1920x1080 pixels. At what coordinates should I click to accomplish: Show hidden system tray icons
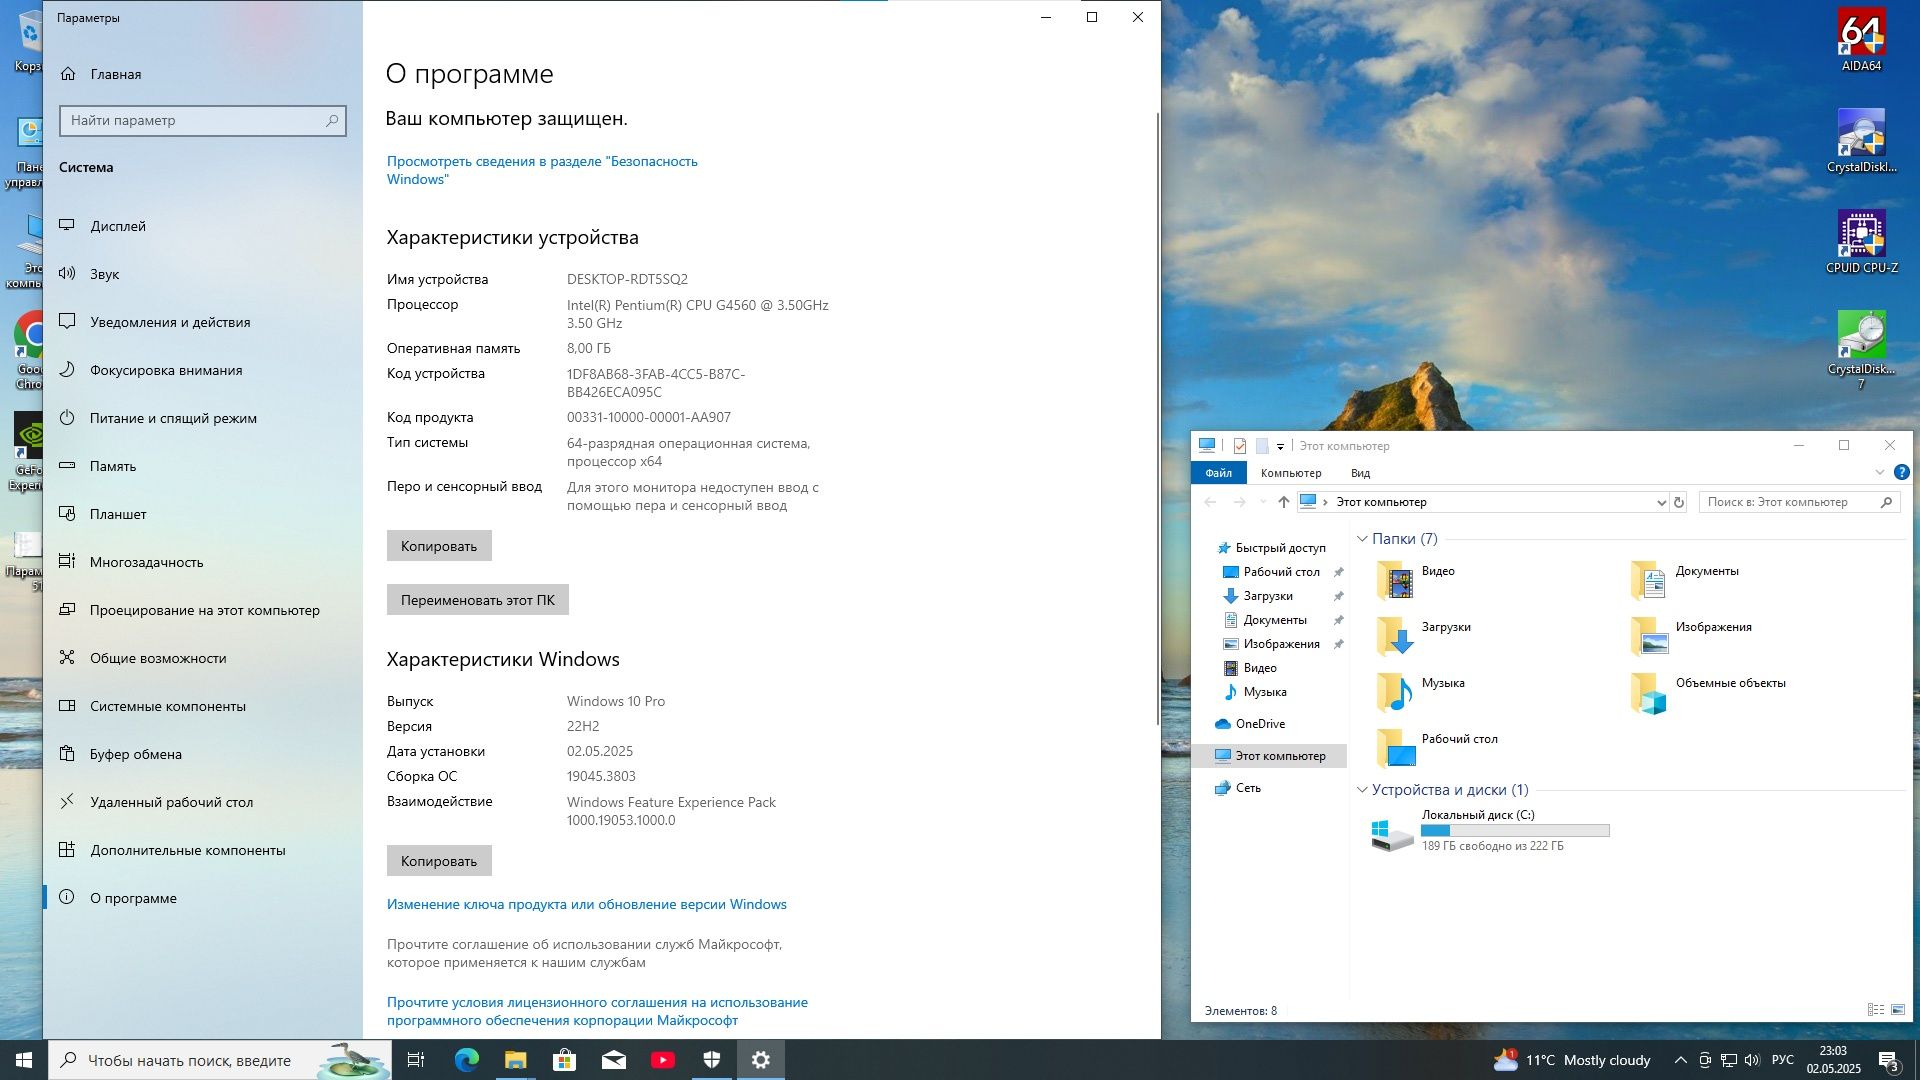tap(1680, 1060)
